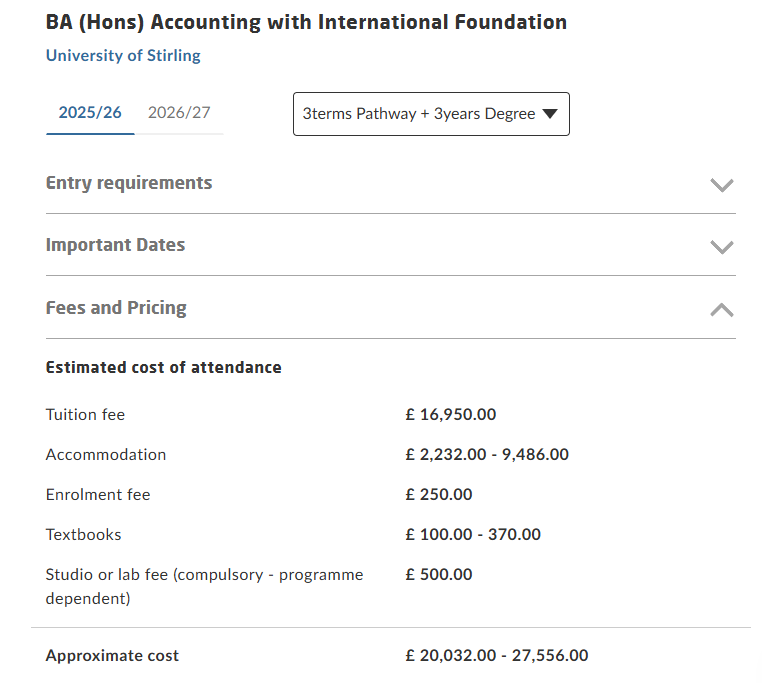Click dropdown triangle arrow in pathway selector

pos(550,114)
